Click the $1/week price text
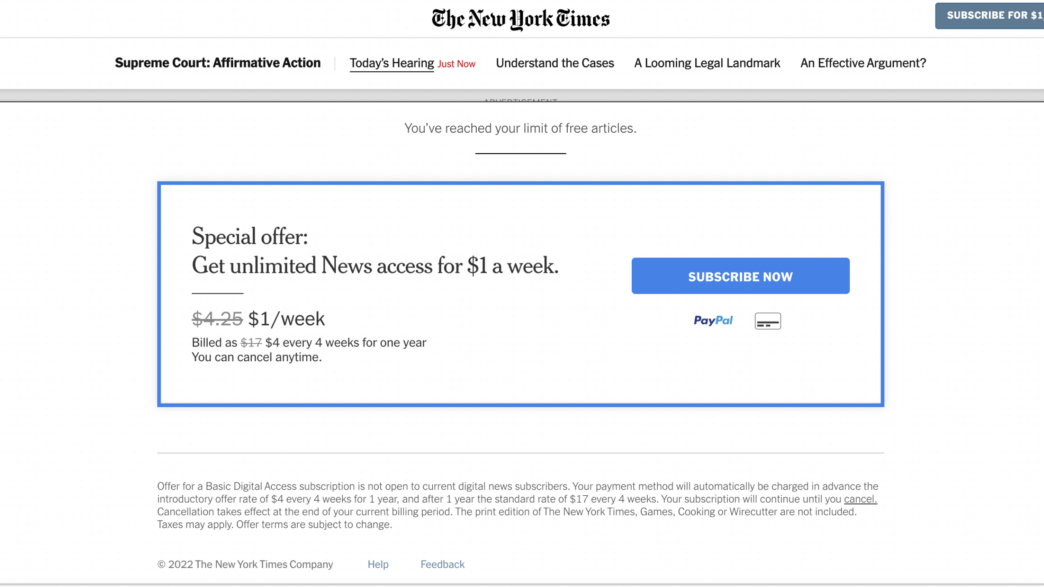 tap(286, 319)
